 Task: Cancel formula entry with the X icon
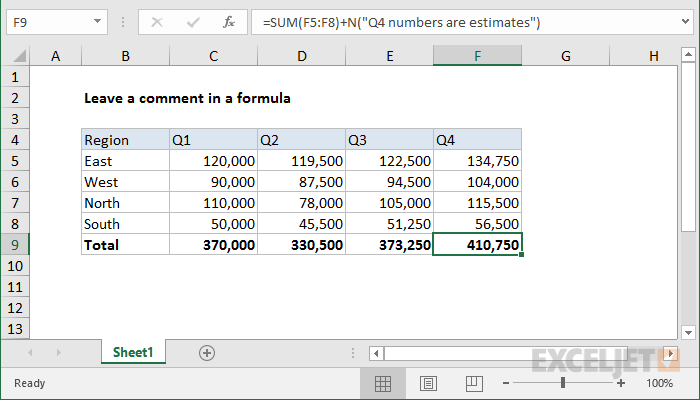157,22
